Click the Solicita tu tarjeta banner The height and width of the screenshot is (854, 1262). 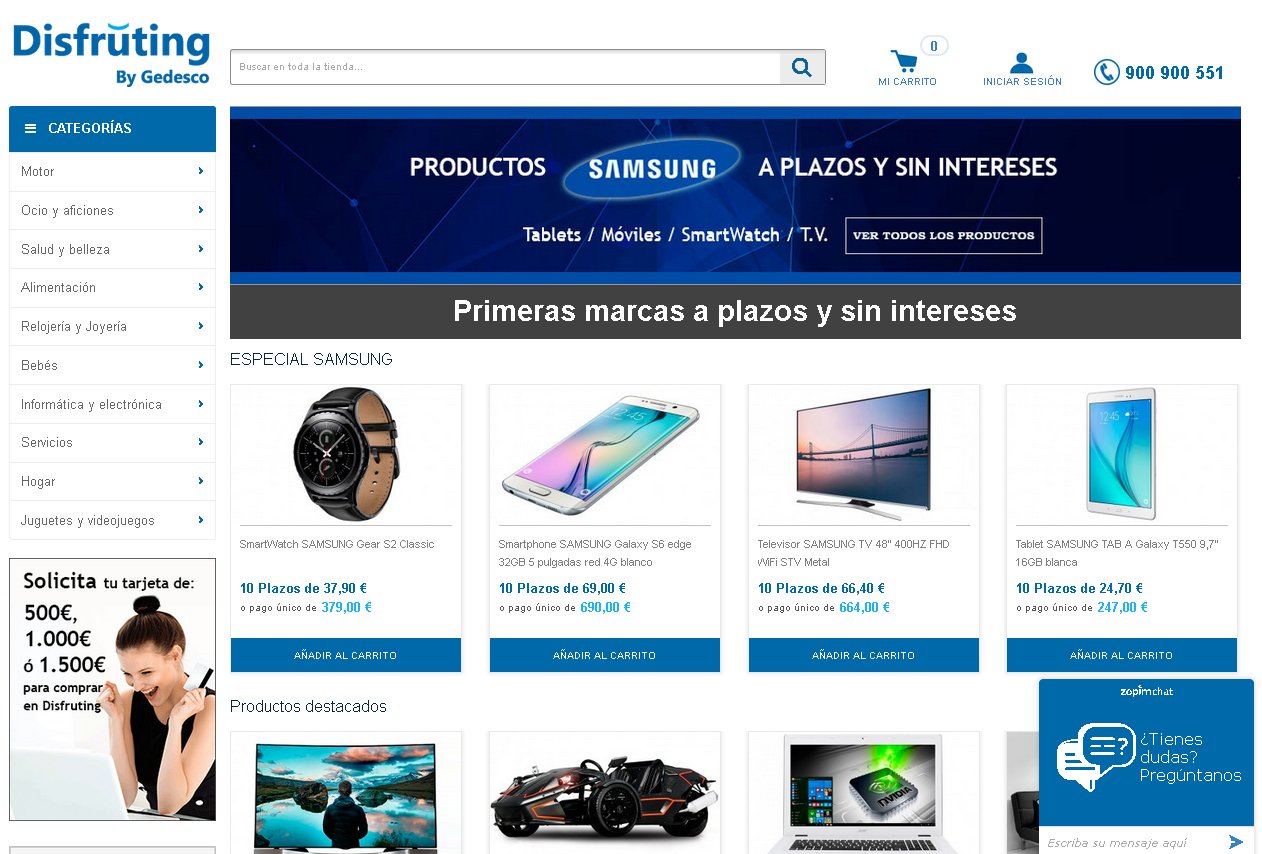click(112, 689)
